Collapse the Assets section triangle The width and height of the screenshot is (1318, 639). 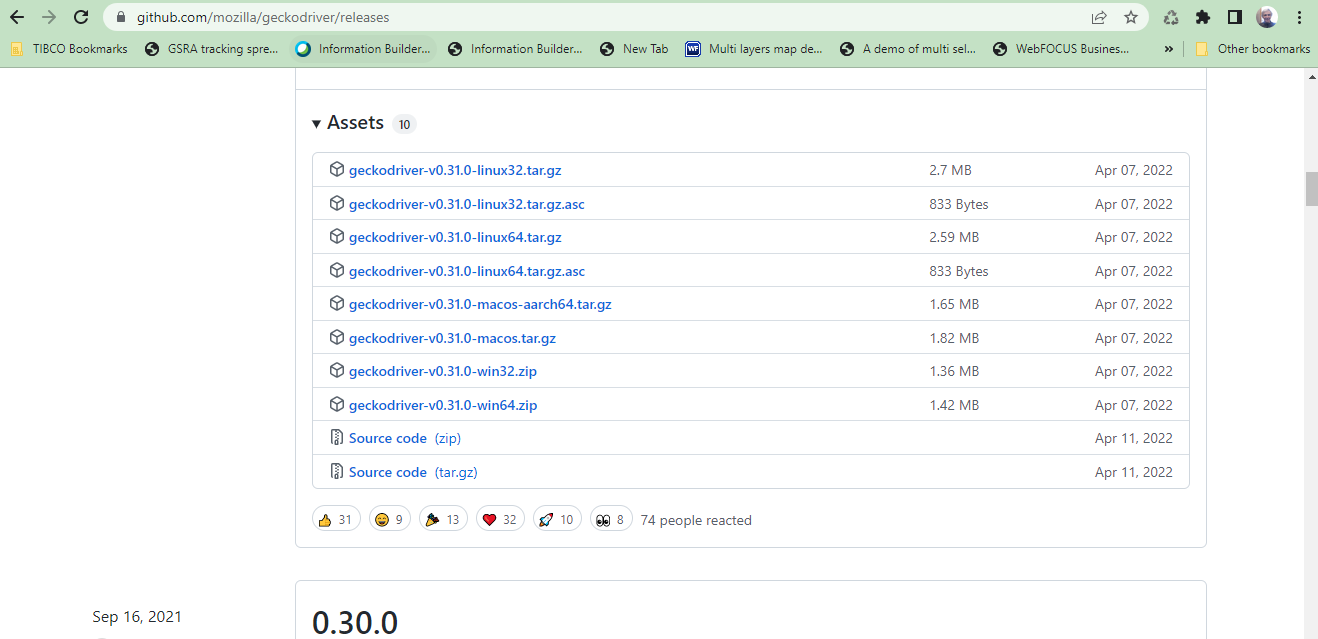pyautogui.click(x=317, y=123)
